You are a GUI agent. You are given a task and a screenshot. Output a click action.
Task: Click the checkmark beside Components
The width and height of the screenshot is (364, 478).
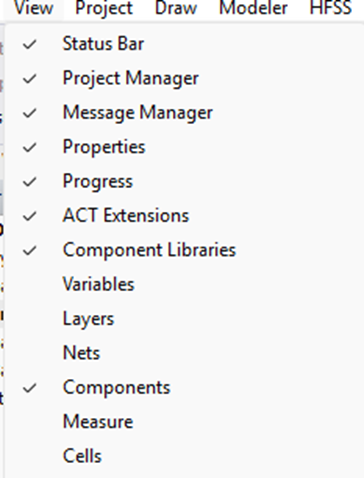coord(30,388)
